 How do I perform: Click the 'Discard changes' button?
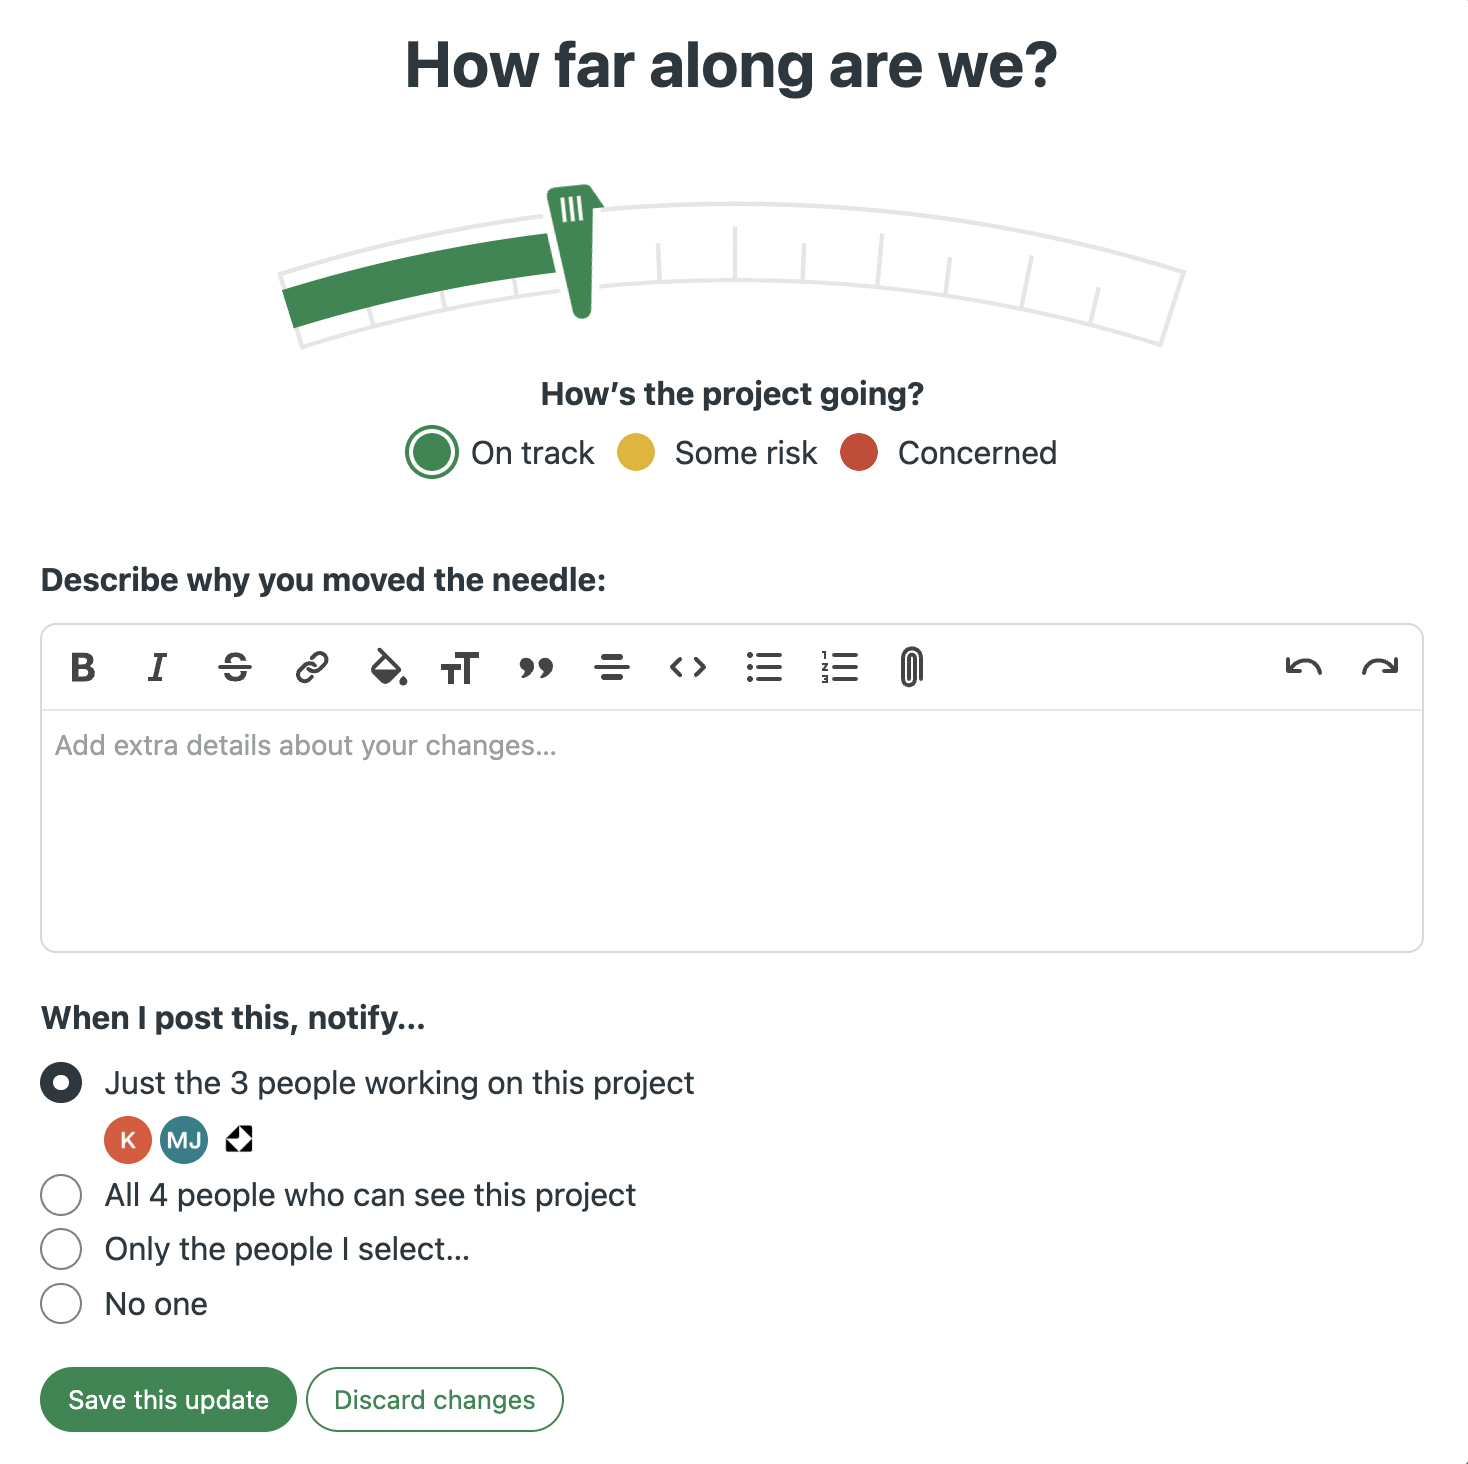(435, 1399)
